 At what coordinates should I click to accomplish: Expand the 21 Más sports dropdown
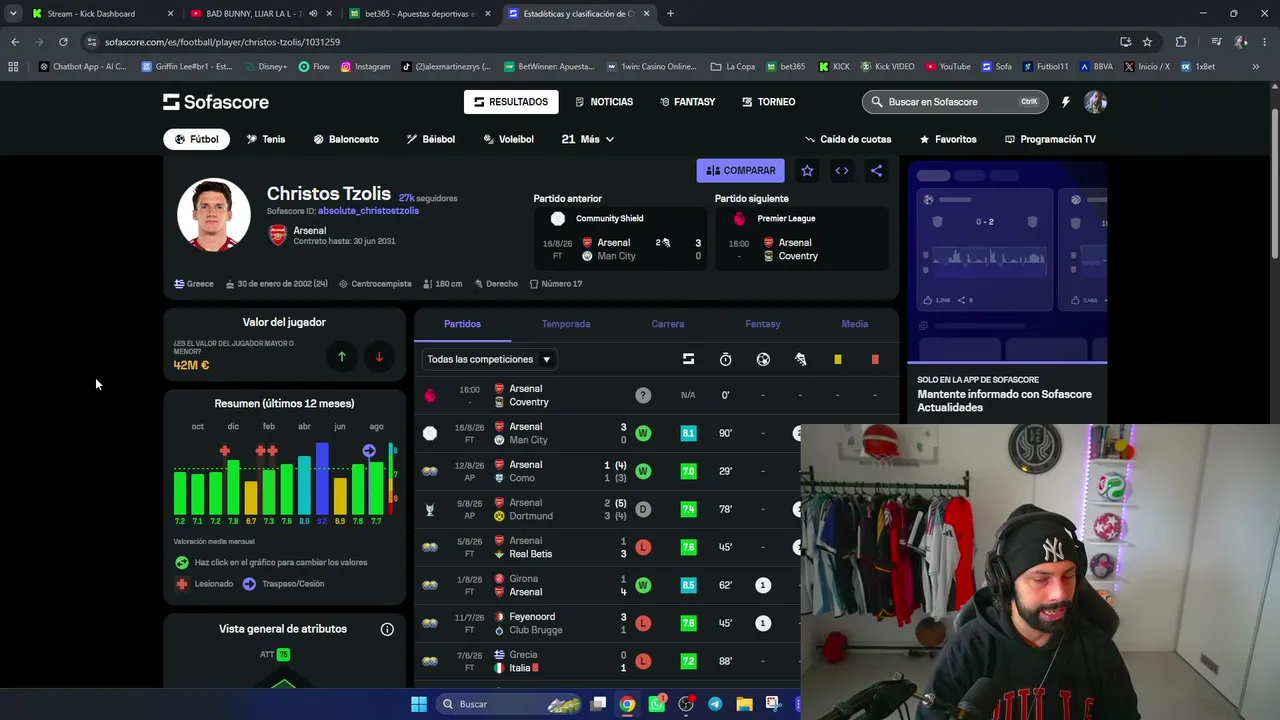588,139
